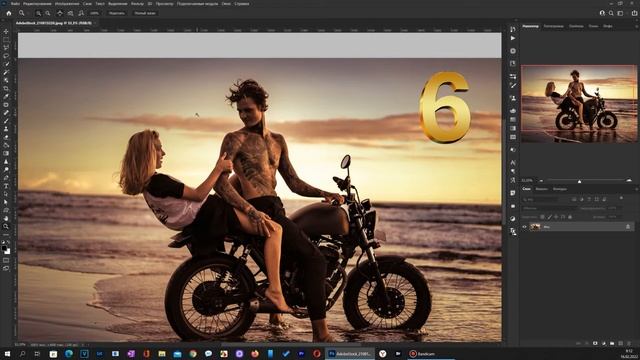Click the 100% button in options bar
Viewport: 640px width, 360px height.
click(94, 13)
